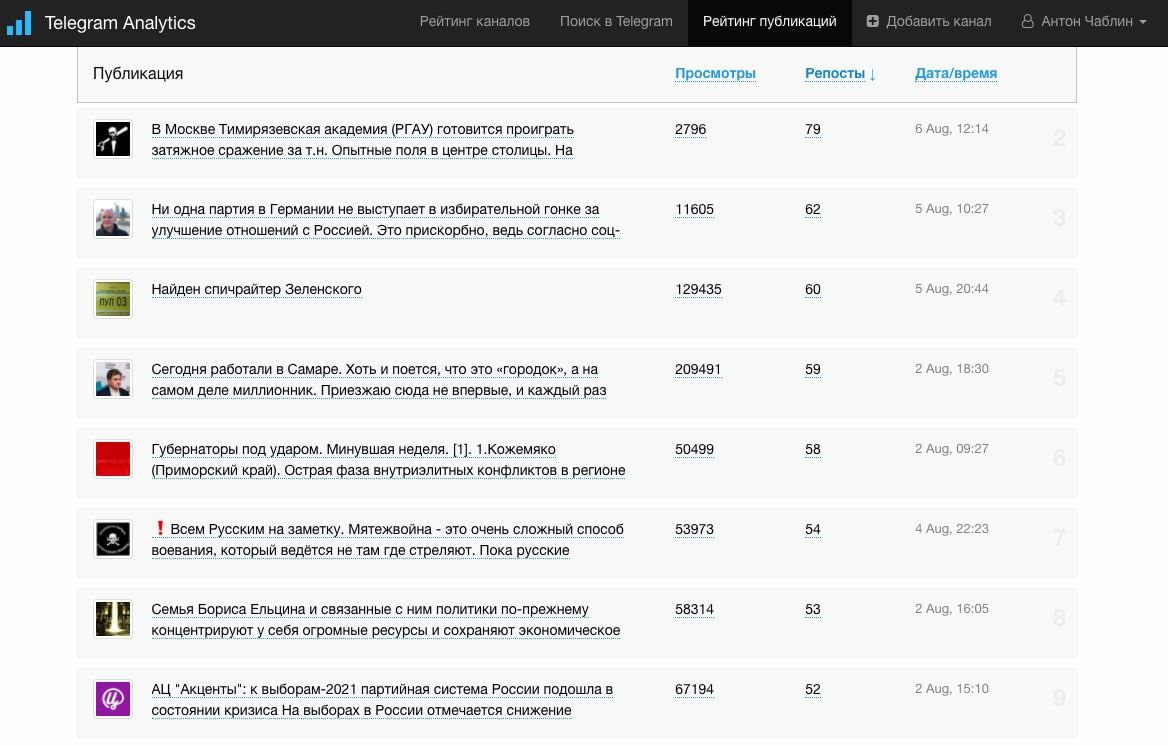
Task: Switch to Поиск в Telegram tab
Action: coord(616,22)
